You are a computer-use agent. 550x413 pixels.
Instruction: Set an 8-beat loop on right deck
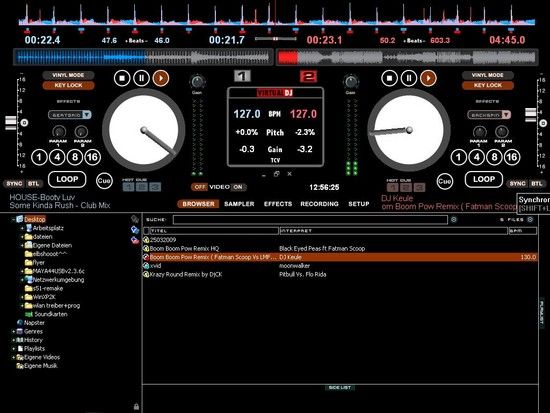coord(494,157)
